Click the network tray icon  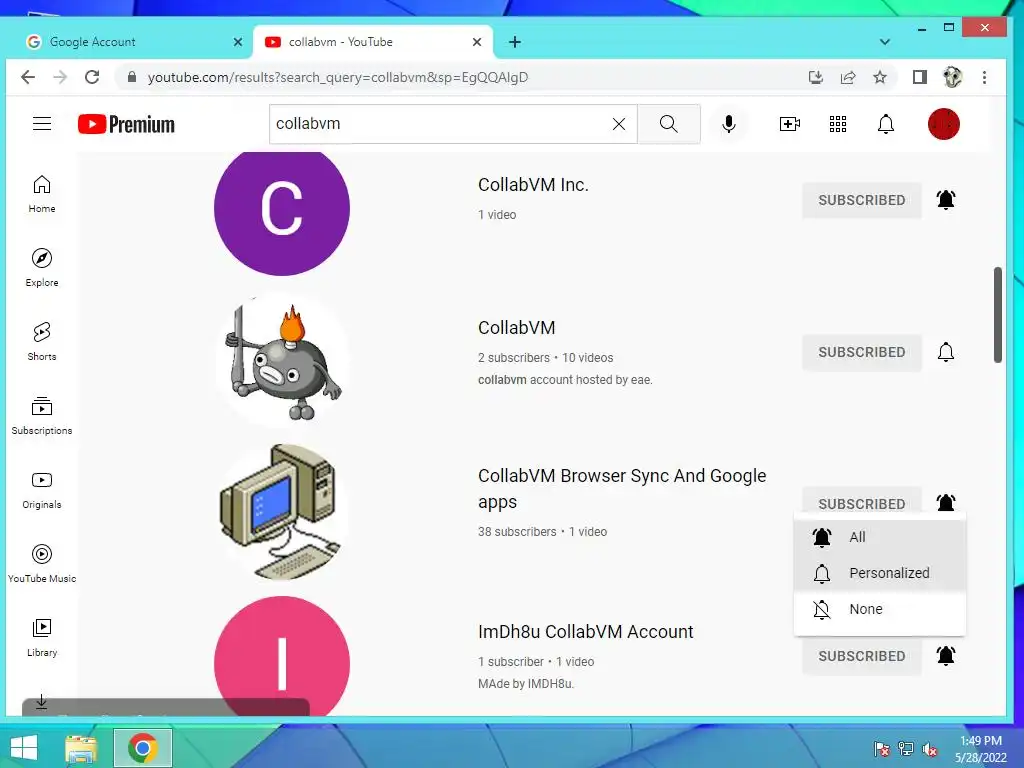906,749
